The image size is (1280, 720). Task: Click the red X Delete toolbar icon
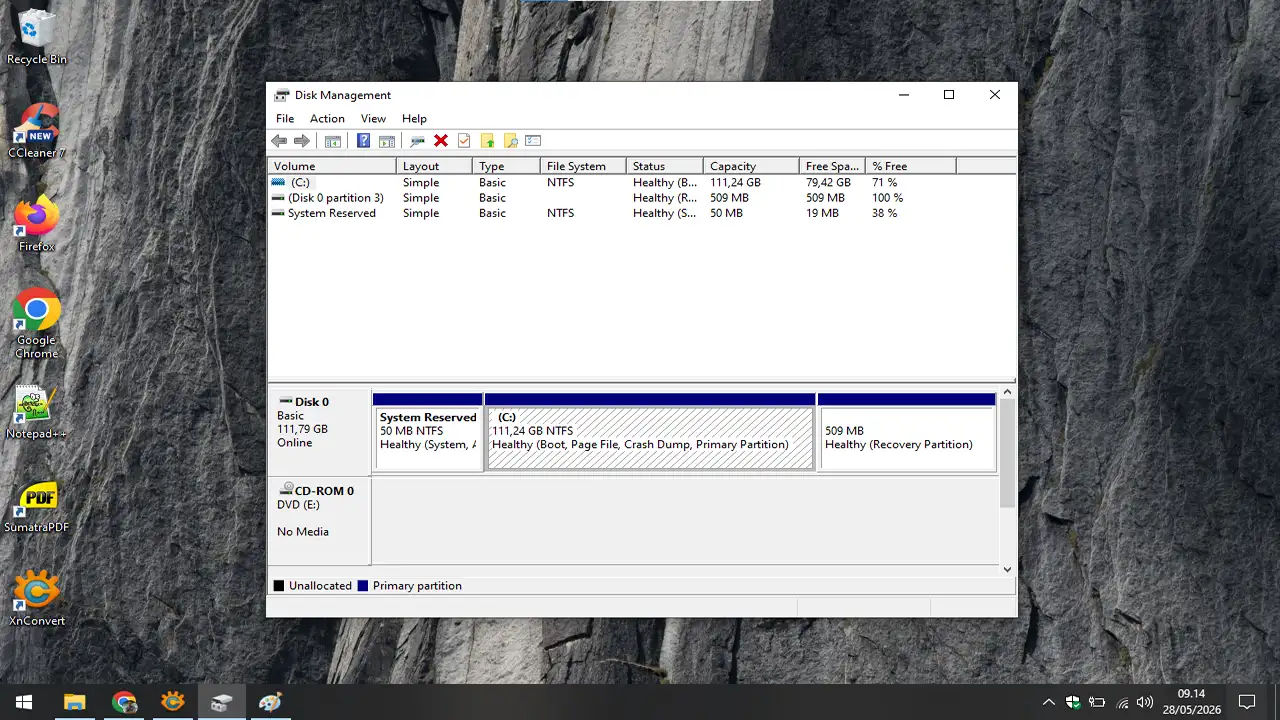(x=440, y=141)
